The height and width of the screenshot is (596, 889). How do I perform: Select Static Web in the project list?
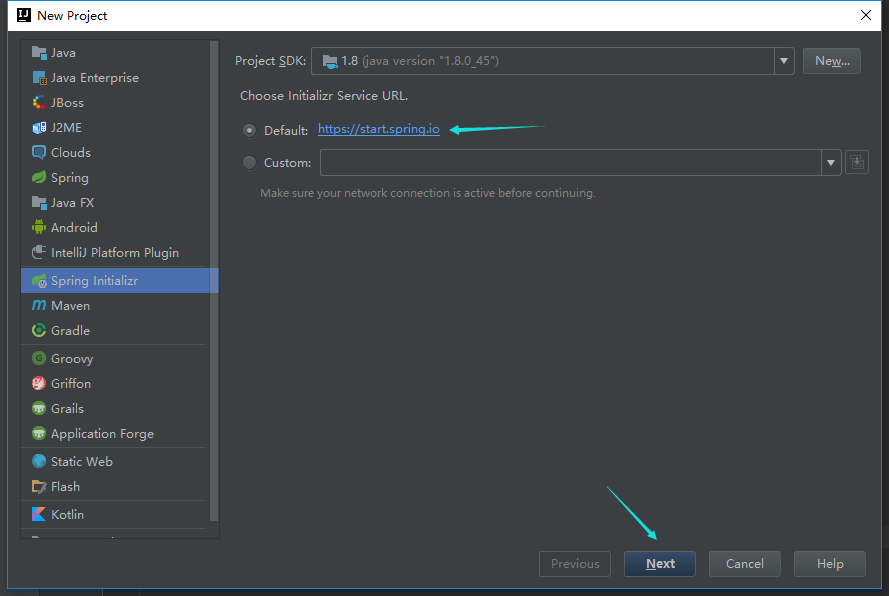[x=114, y=462]
